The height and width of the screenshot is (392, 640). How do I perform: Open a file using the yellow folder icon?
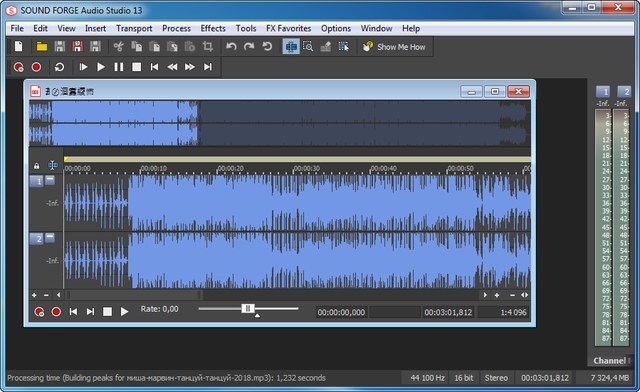coord(42,47)
